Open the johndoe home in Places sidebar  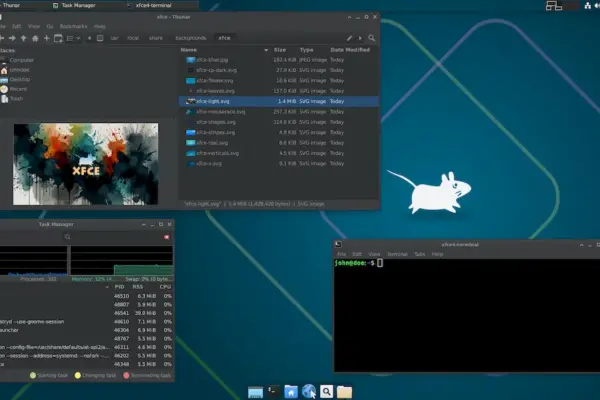pyautogui.click(x=19, y=70)
